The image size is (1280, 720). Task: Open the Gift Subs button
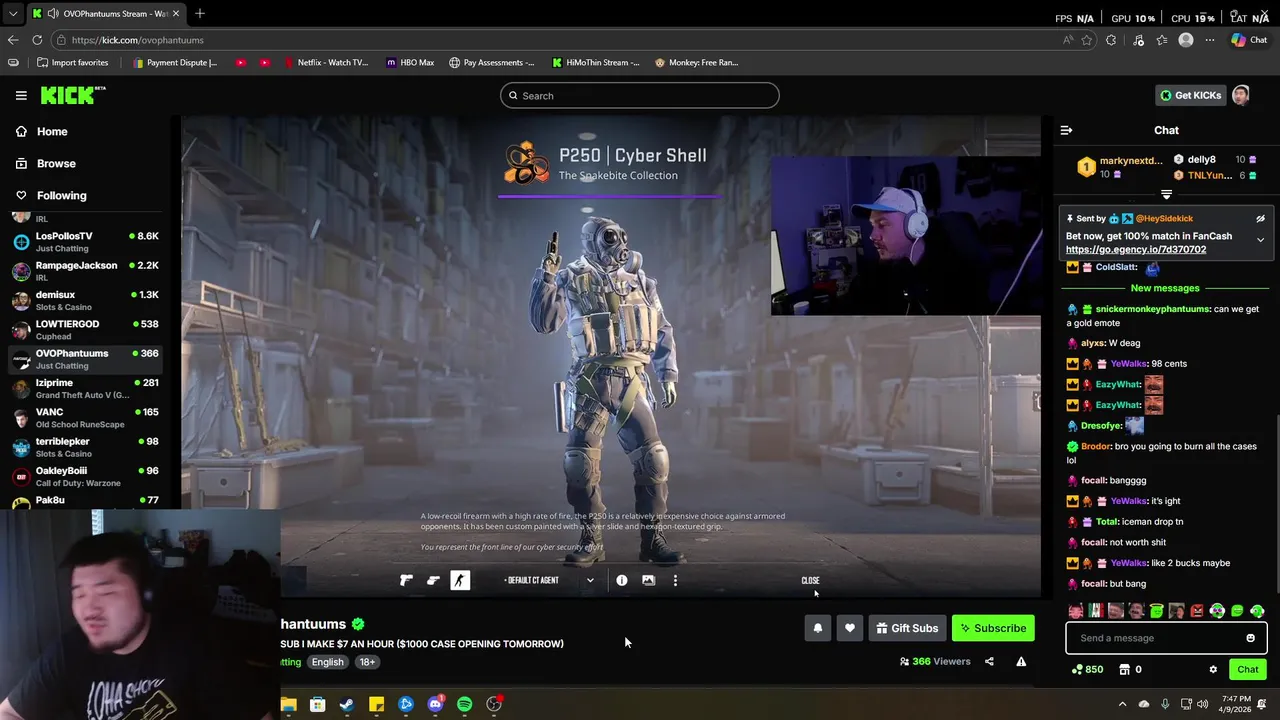tap(907, 628)
